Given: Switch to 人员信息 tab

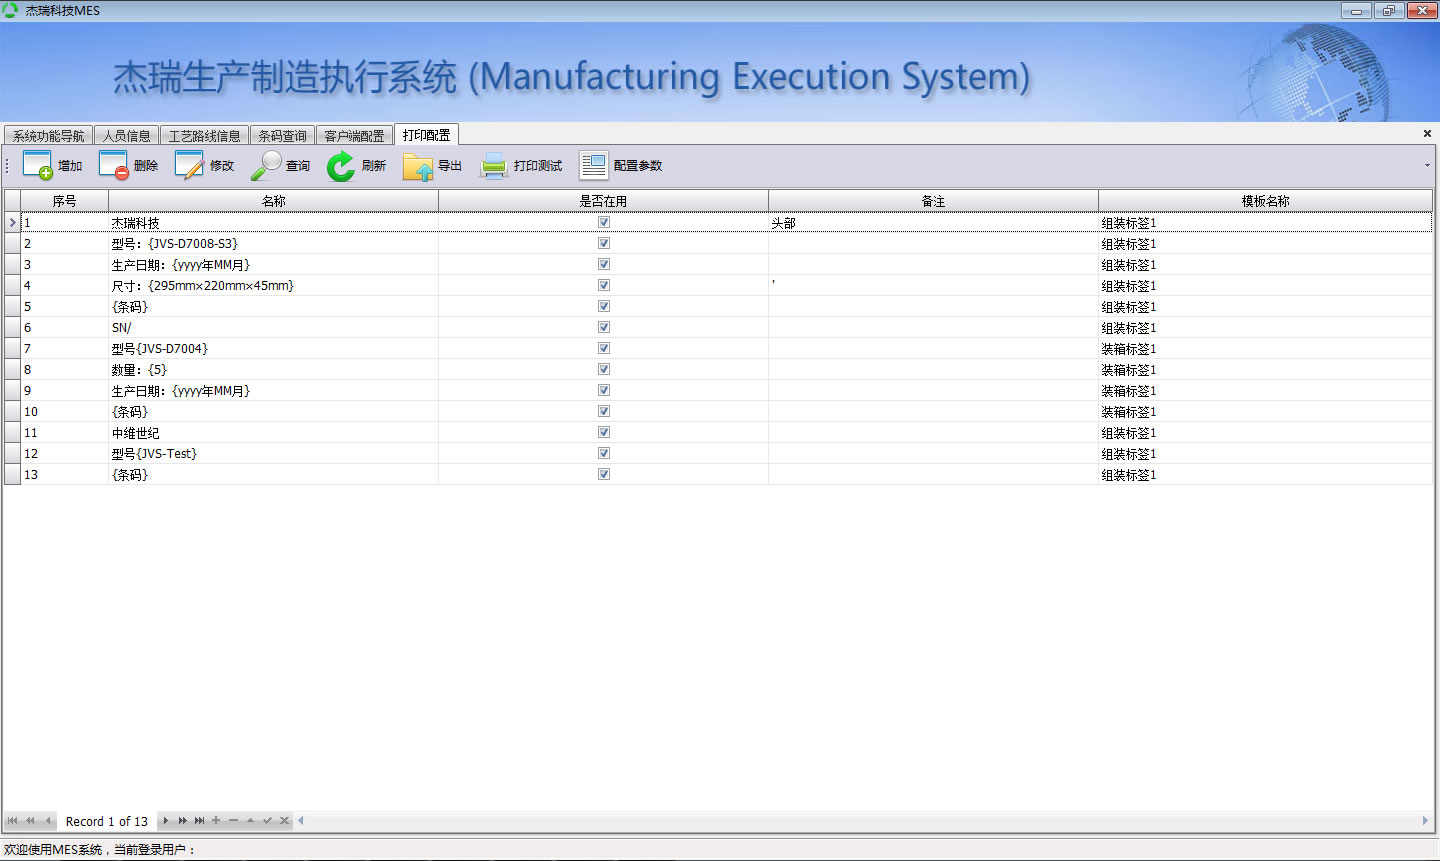Looking at the screenshot, I should click(x=127, y=136).
